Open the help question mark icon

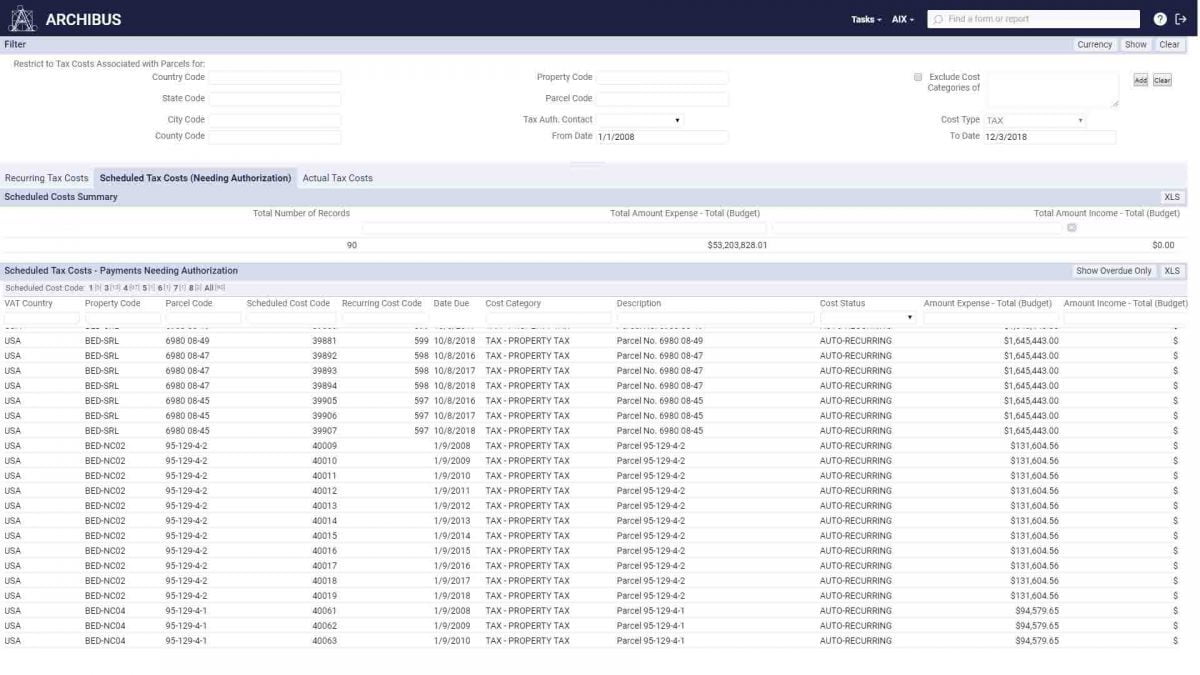pyautogui.click(x=1160, y=18)
